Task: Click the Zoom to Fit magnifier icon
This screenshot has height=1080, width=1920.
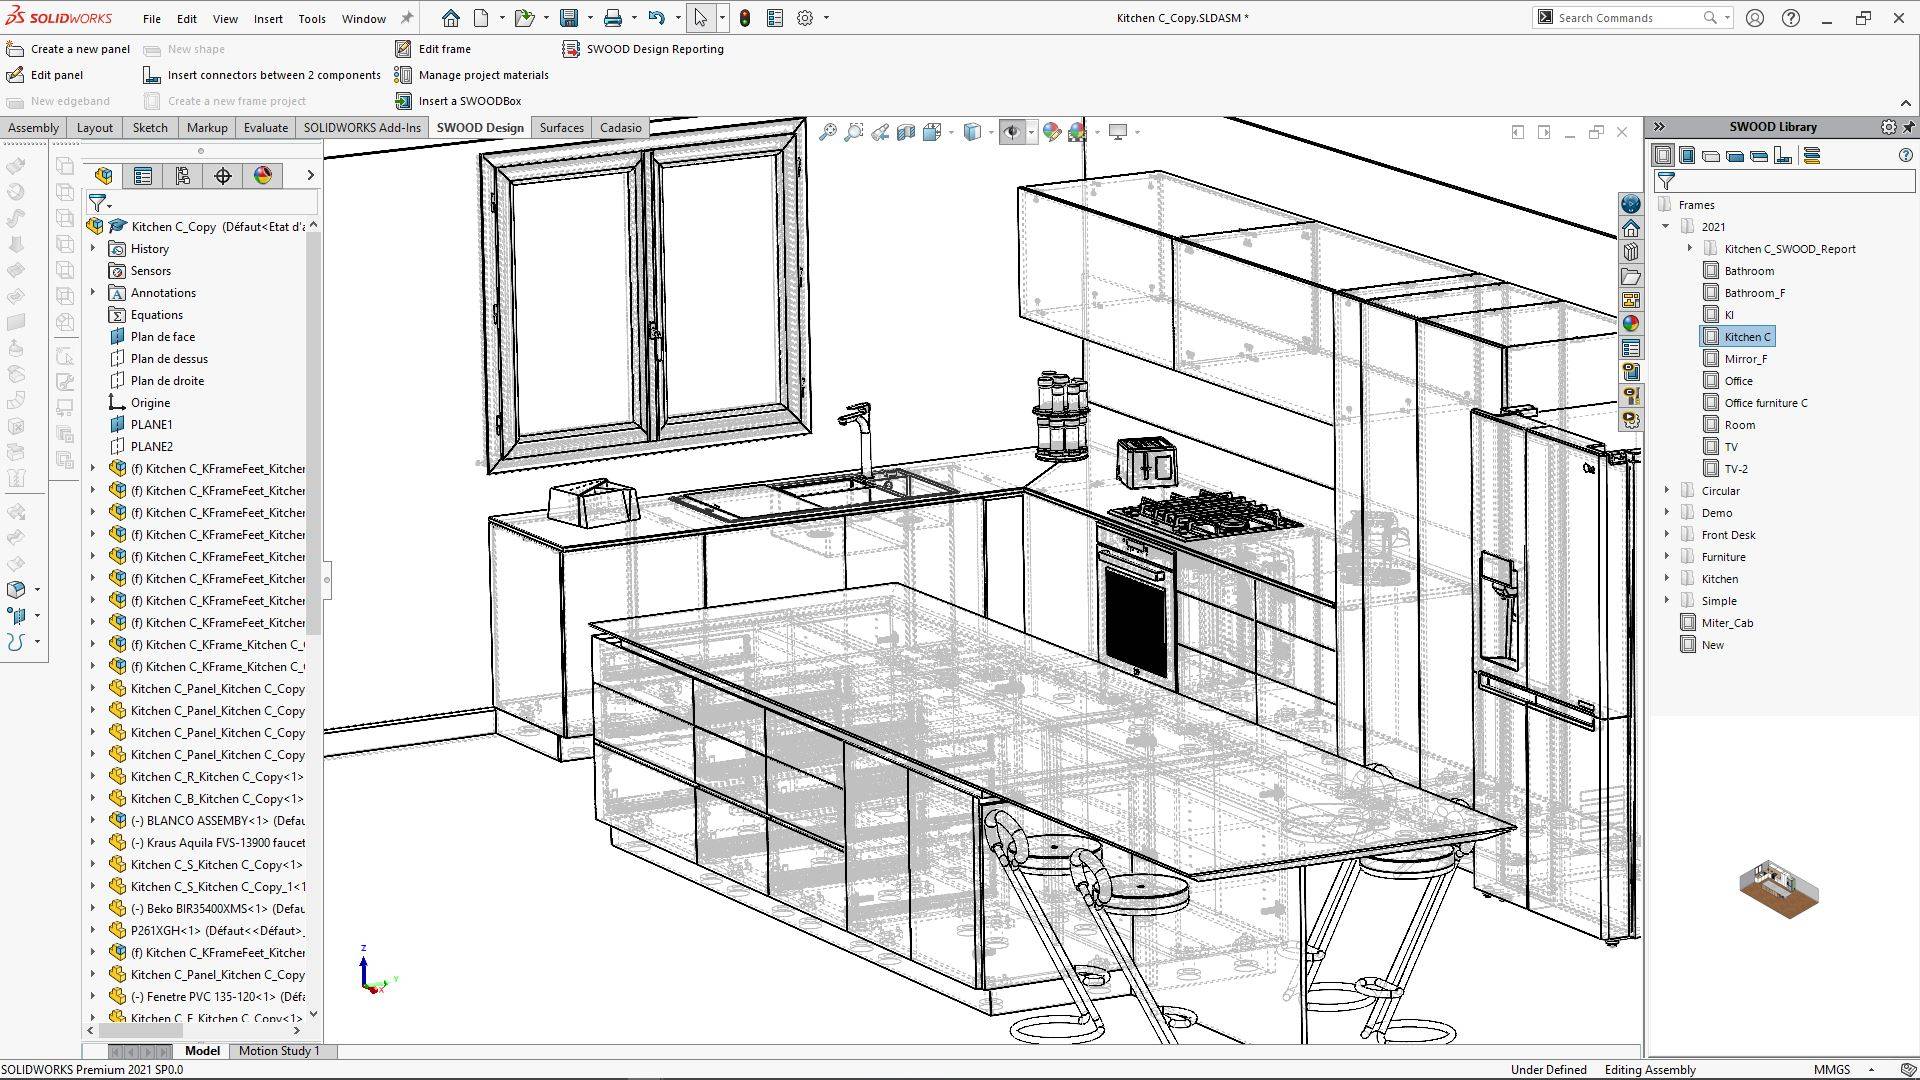Action: (828, 132)
